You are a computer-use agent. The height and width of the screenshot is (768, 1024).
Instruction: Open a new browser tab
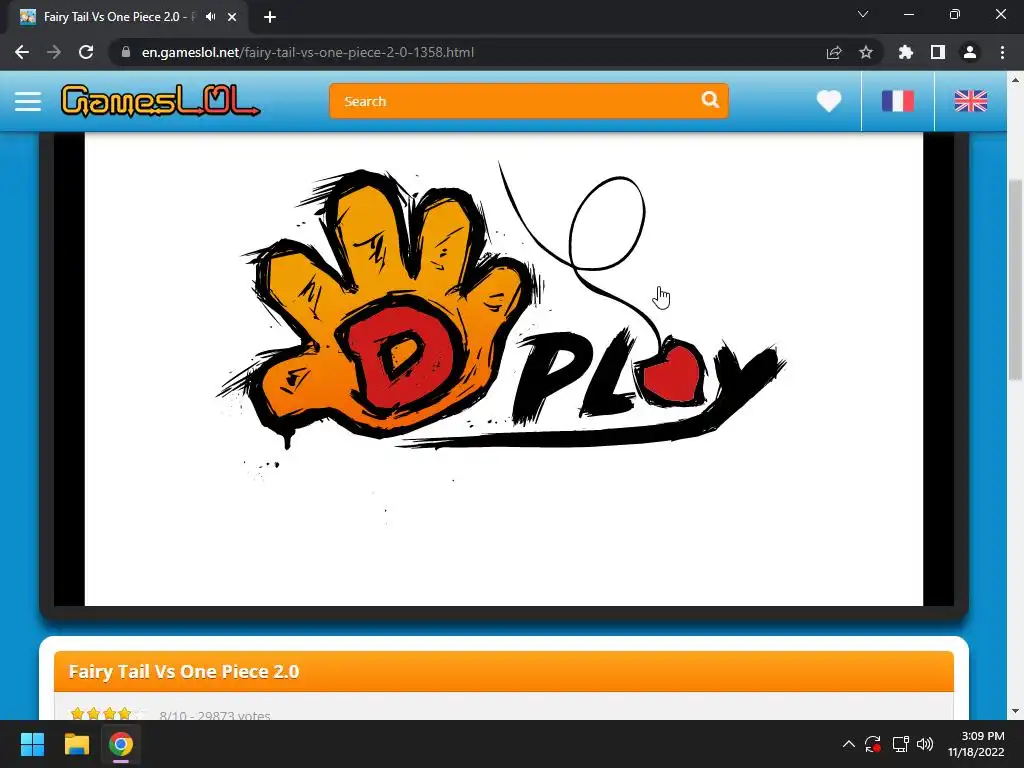coord(270,17)
